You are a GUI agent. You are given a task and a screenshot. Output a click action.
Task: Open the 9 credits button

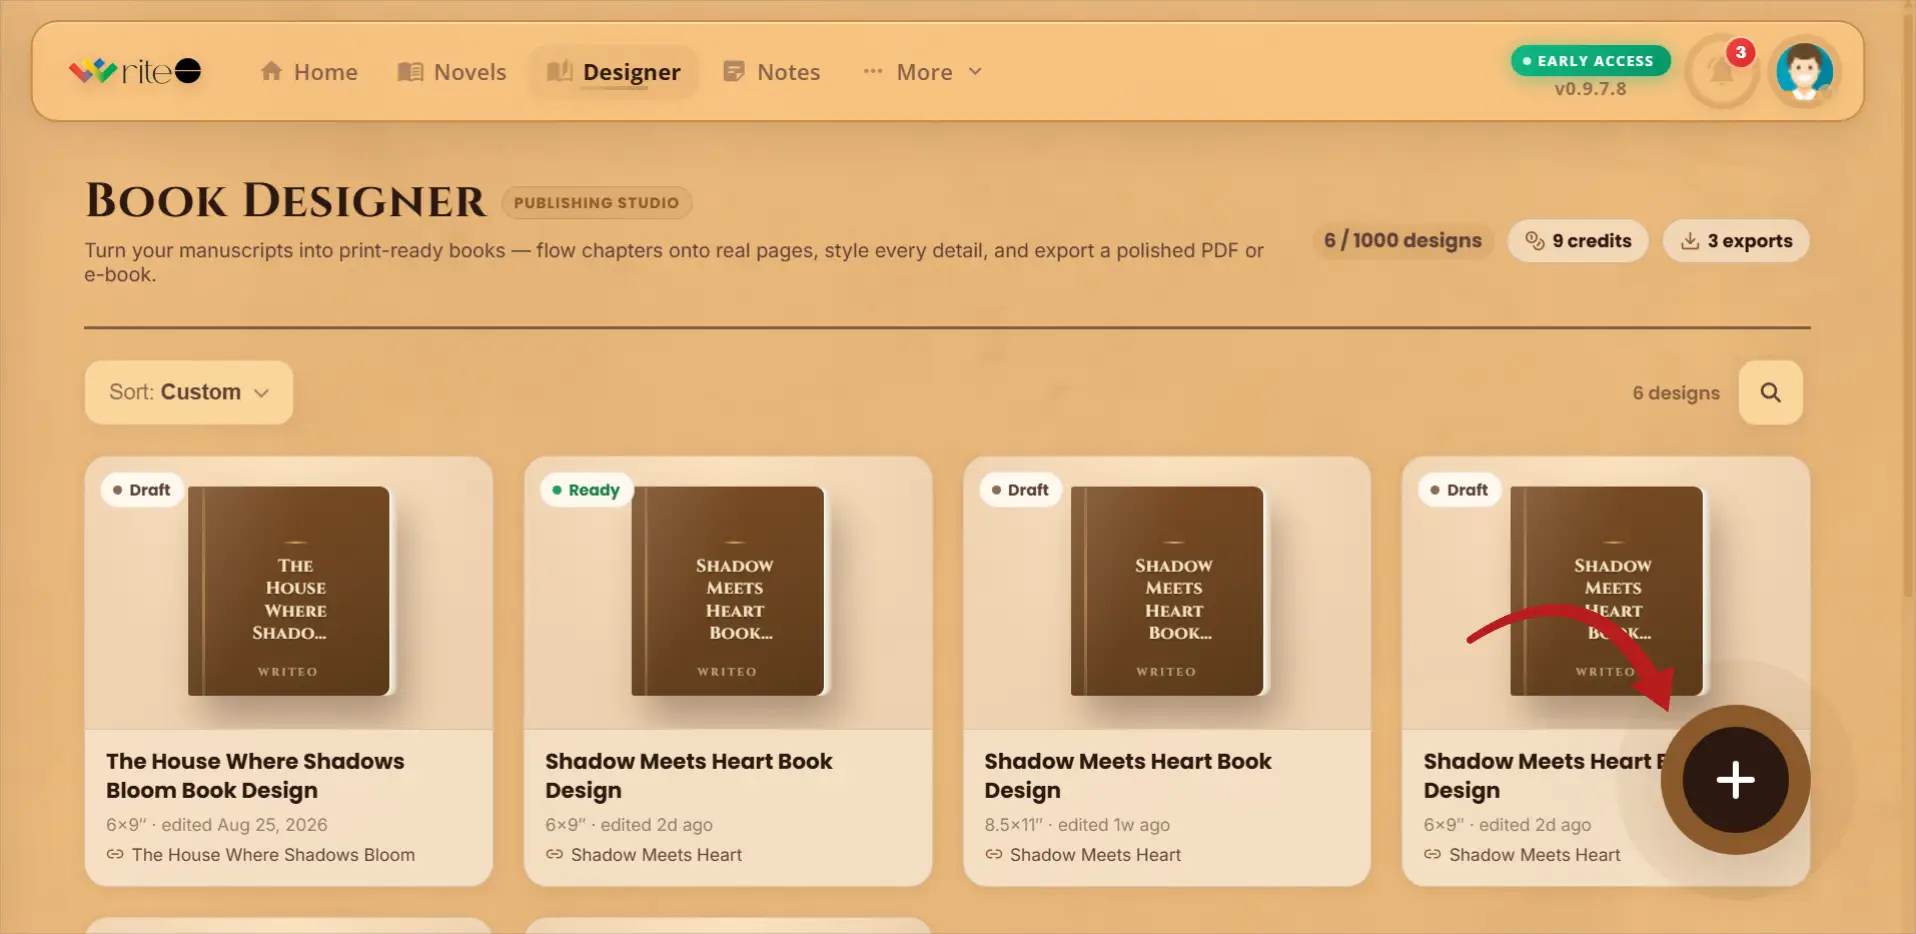(1578, 241)
